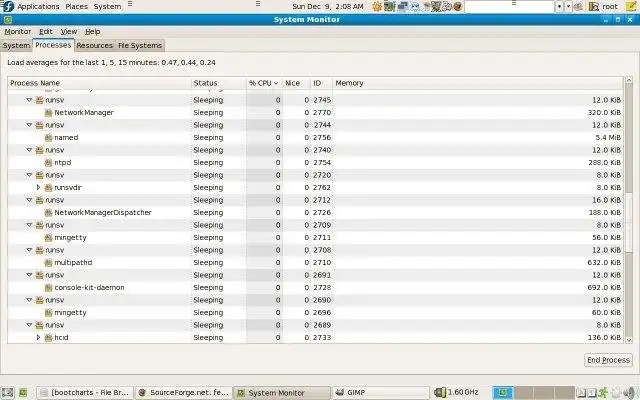Select the first workspace in workspace switcher
The height and width of the screenshot is (400, 640).
[x=503, y=393]
